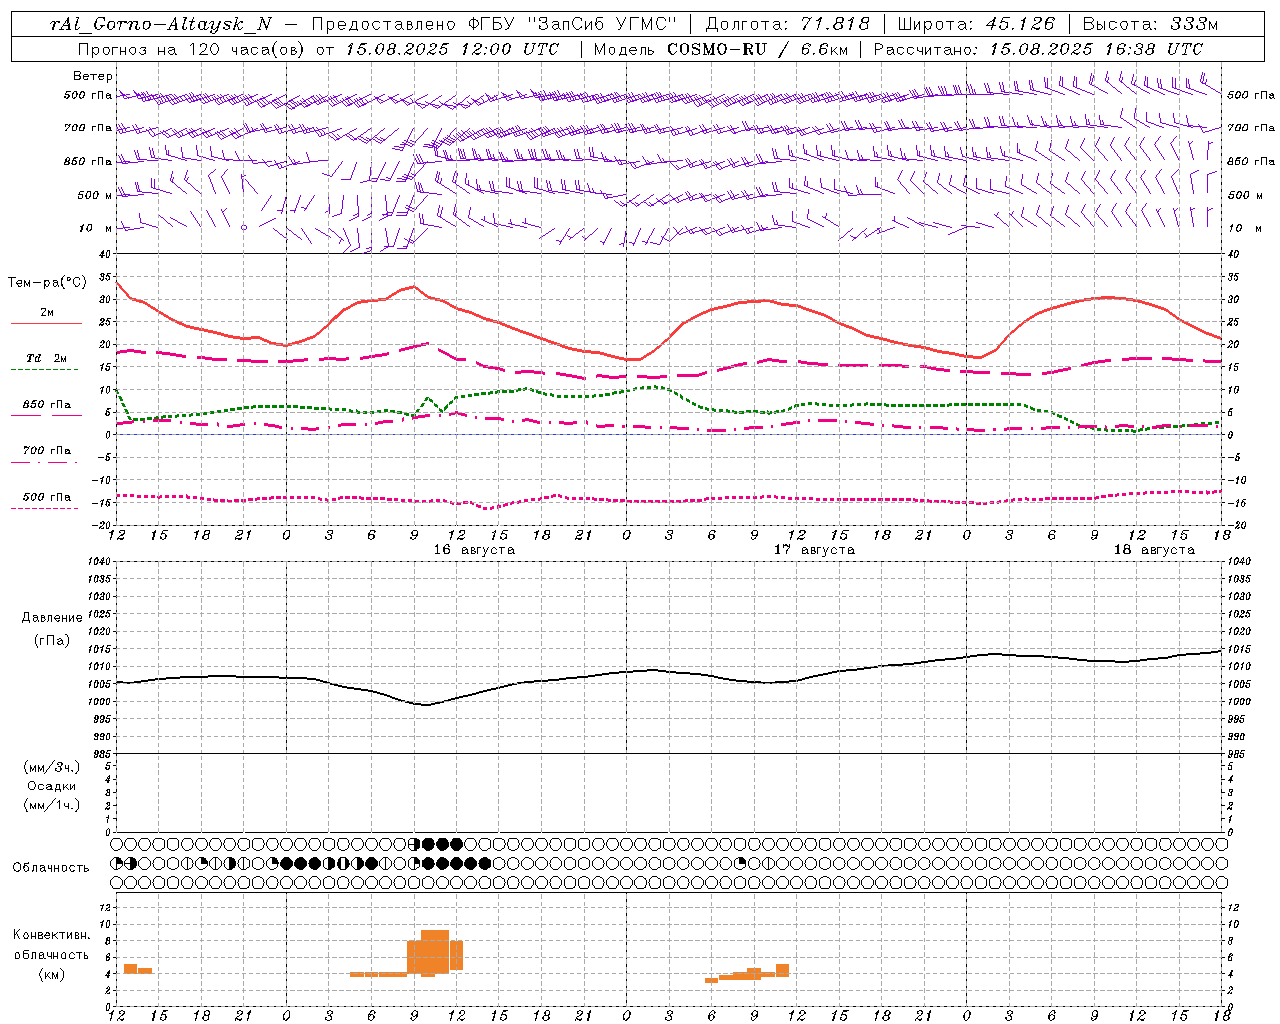The width and height of the screenshot is (1280, 1024).
Task: Click the 'Тем-ра(°C)' temperature panel label
Action: tap(47, 283)
